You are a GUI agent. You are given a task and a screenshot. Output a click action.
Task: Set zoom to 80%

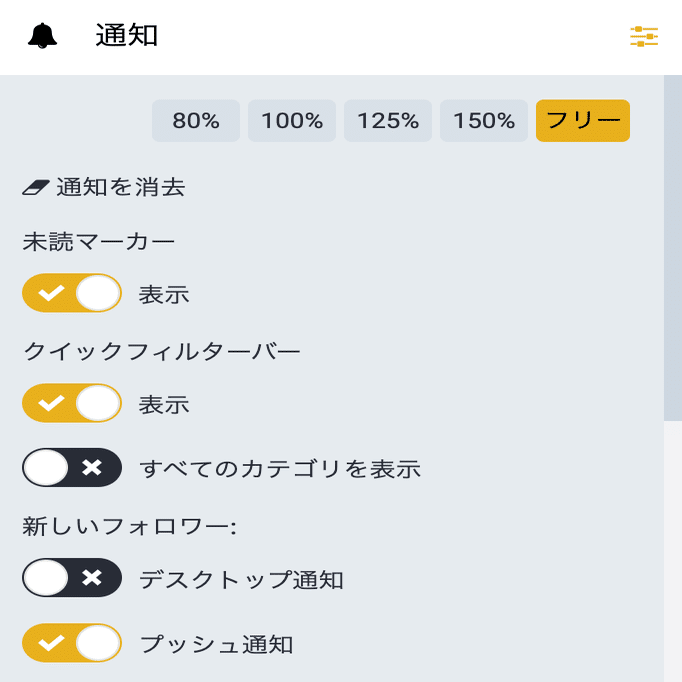196,121
